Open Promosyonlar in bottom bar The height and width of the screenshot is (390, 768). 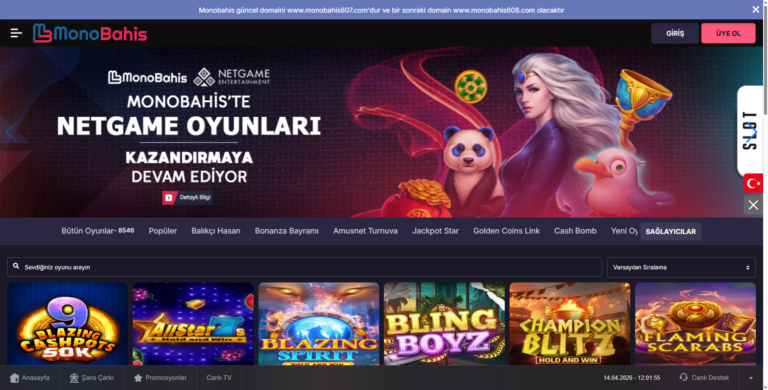[160, 378]
